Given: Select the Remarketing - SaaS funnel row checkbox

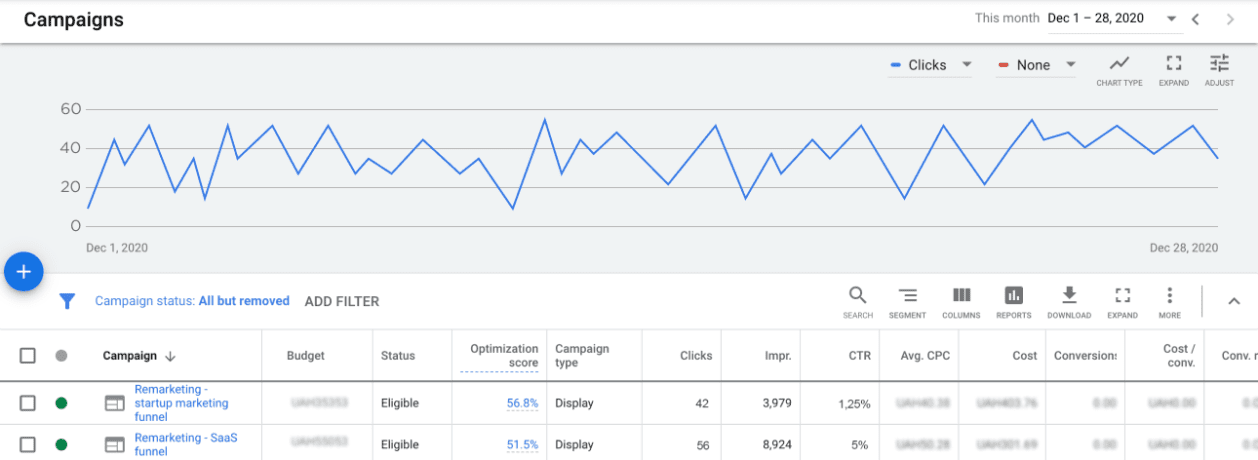Looking at the screenshot, I should pyautogui.click(x=28, y=444).
